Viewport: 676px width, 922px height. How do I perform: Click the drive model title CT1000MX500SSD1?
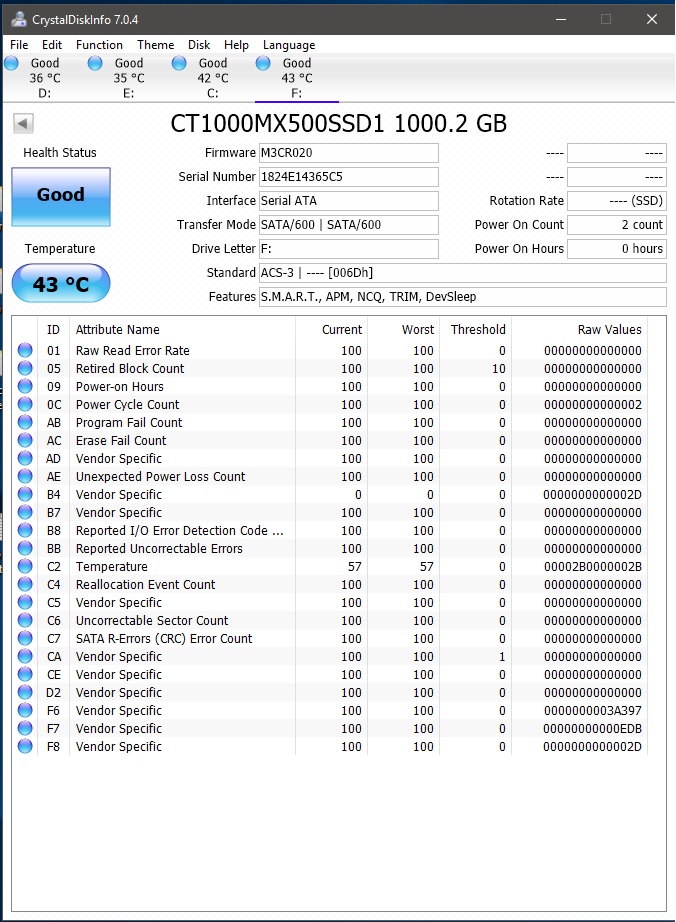(277, 123)
